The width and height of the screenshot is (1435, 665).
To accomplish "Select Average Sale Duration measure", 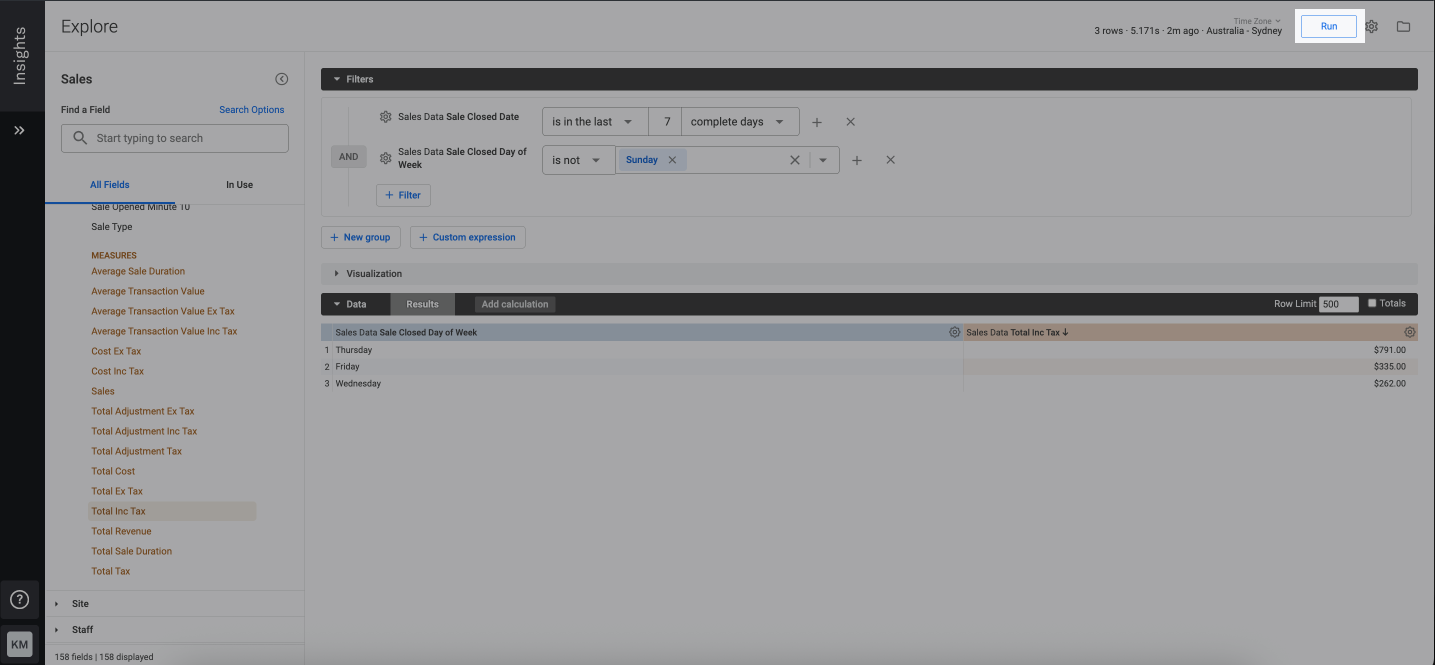I will pyautogui.click(x=138, y=271).
